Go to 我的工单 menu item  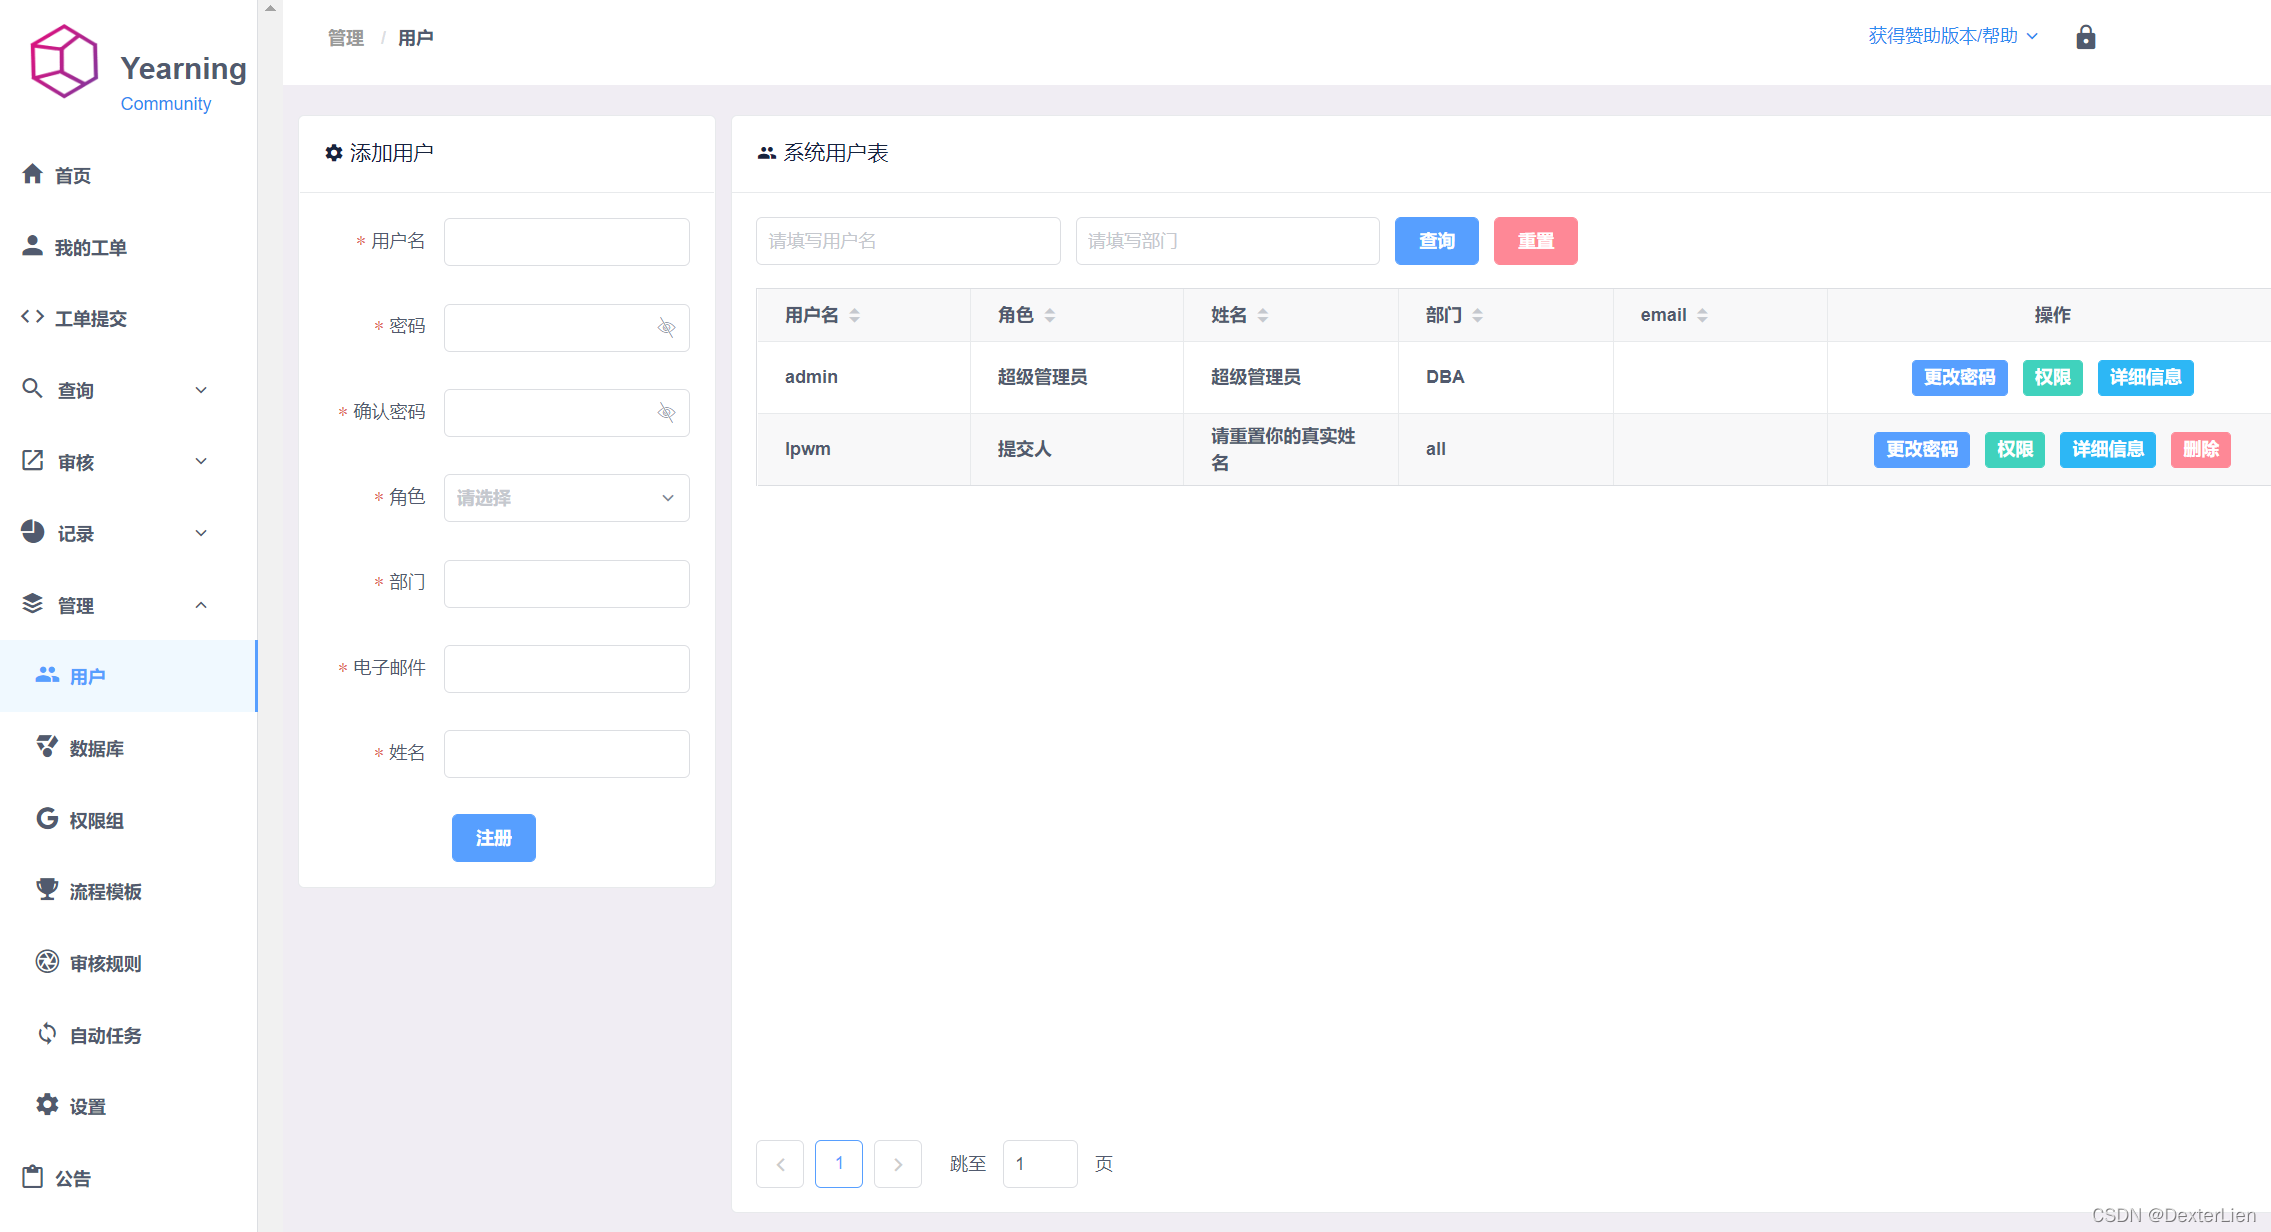[90, 247]
